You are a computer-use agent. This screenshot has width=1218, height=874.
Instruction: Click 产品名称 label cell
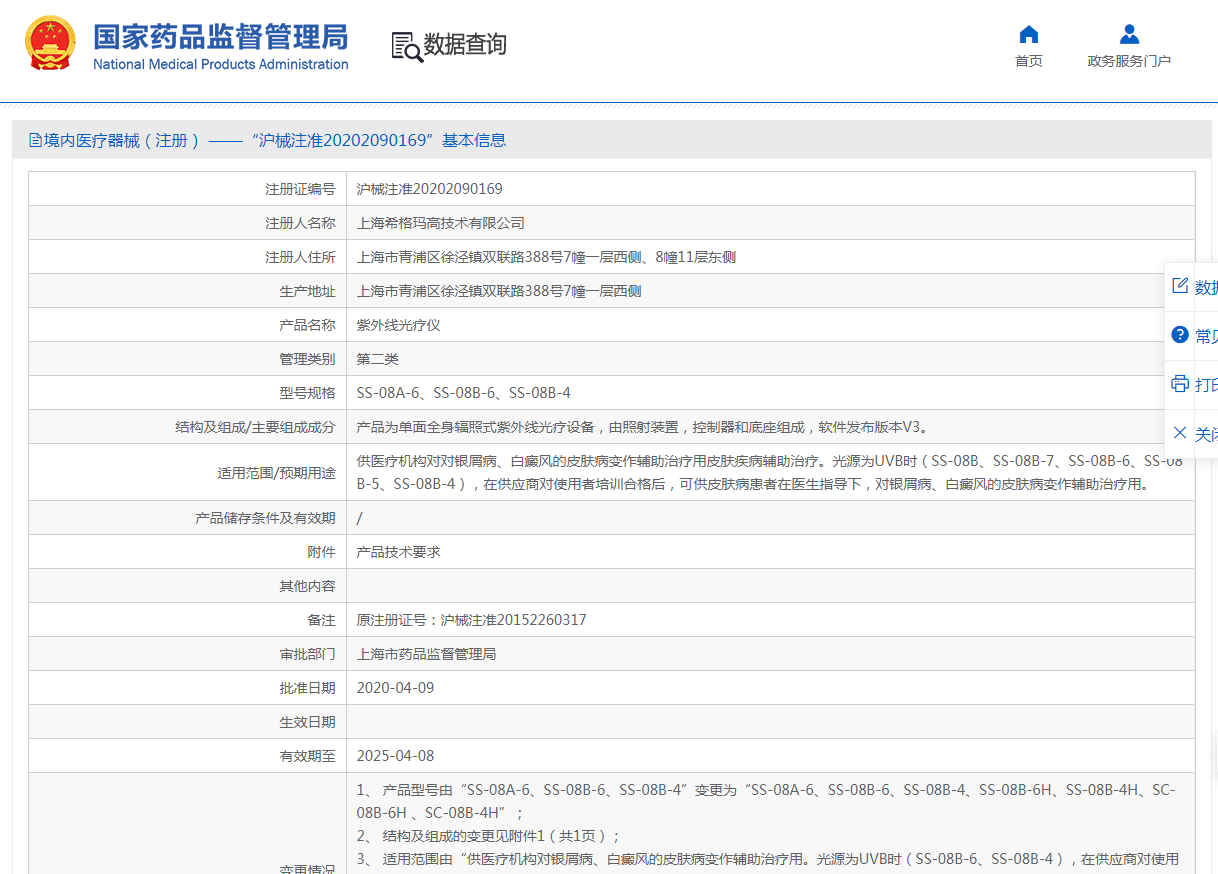coord(187,325)
